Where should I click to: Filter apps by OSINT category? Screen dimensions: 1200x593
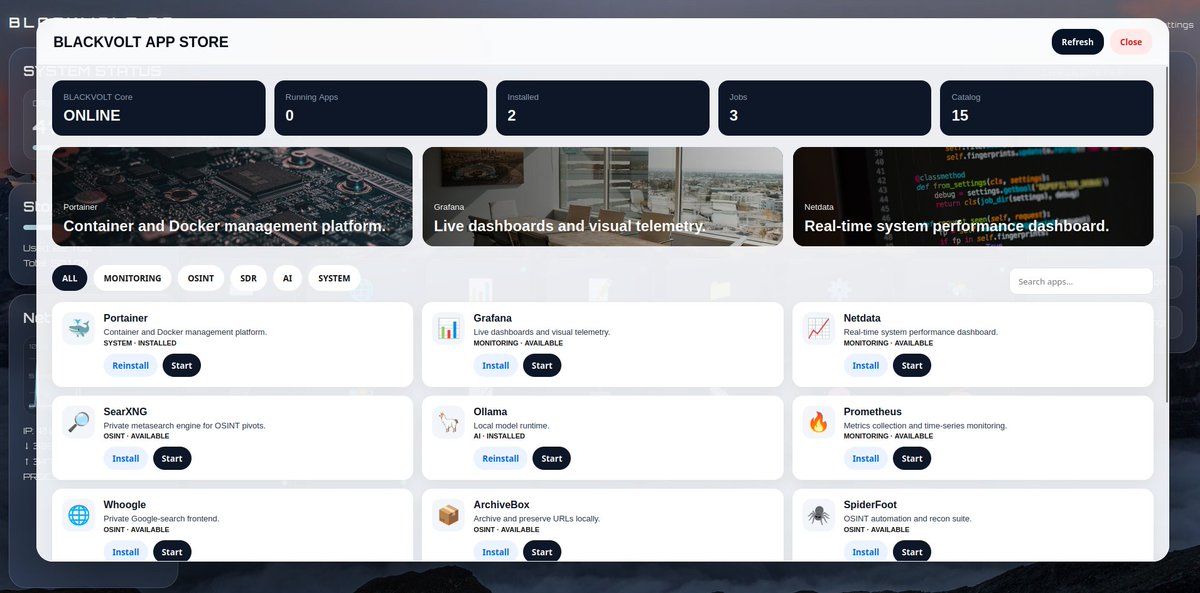tap(201, 278)
